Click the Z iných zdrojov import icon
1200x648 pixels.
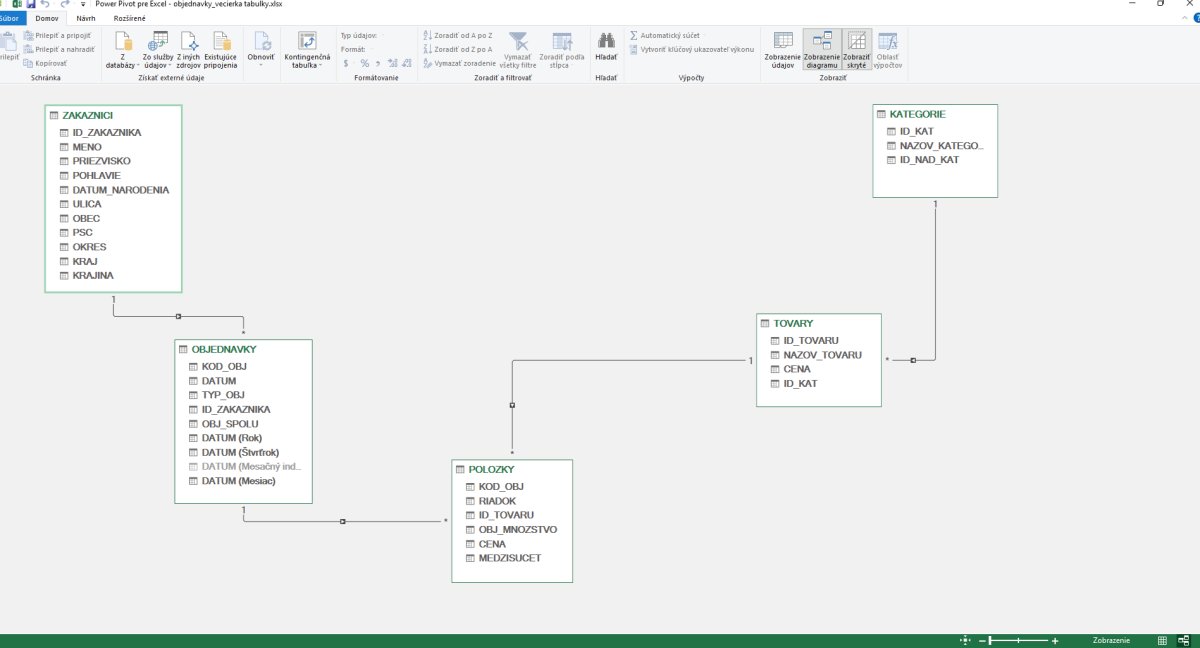(188, 49)
